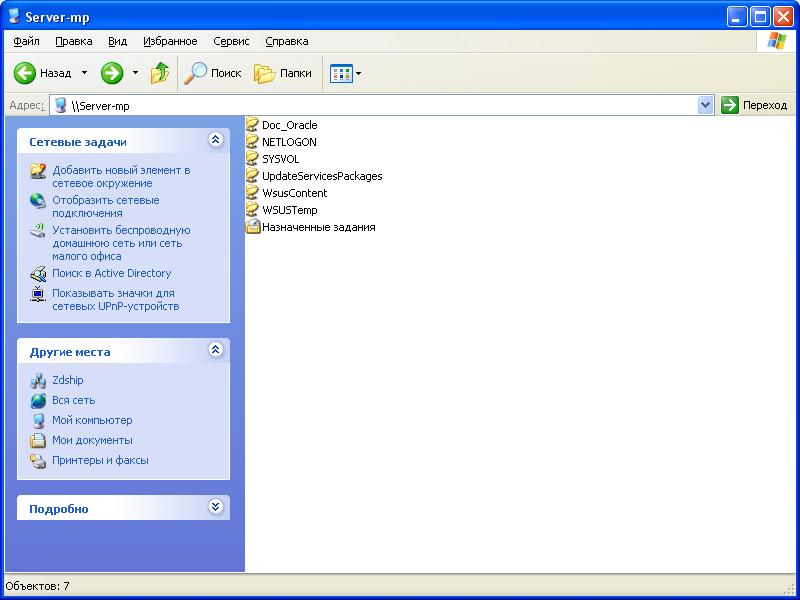Click the wireless network setup icon

point(38,231)
